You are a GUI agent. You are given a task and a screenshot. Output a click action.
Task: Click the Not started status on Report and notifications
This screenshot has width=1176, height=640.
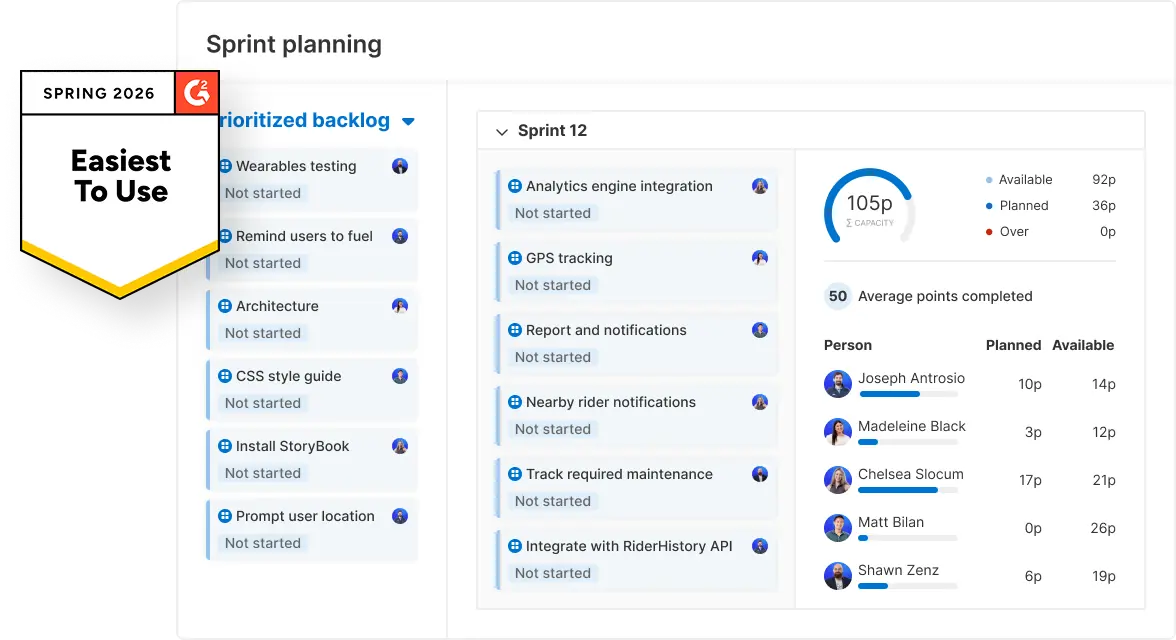click(553, 357)
